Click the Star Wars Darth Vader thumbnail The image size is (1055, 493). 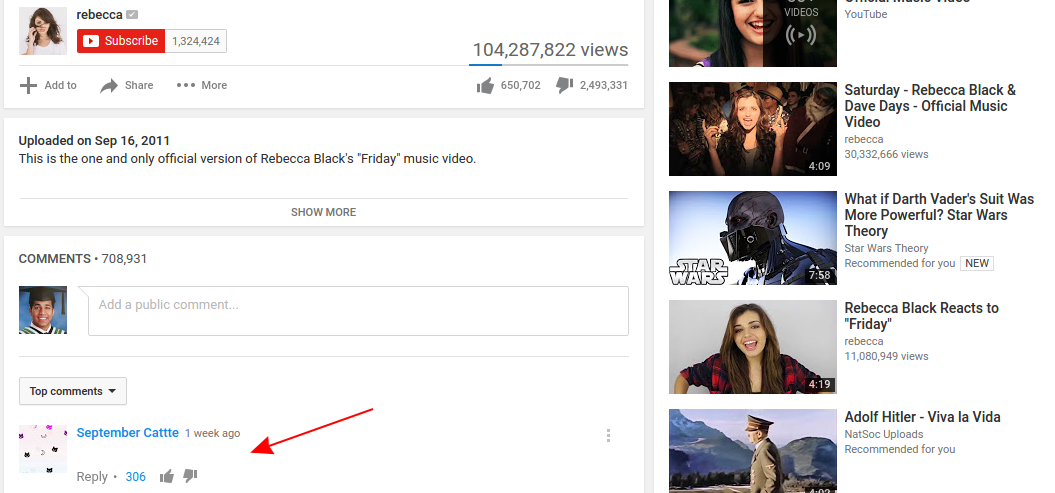(753, 238)
